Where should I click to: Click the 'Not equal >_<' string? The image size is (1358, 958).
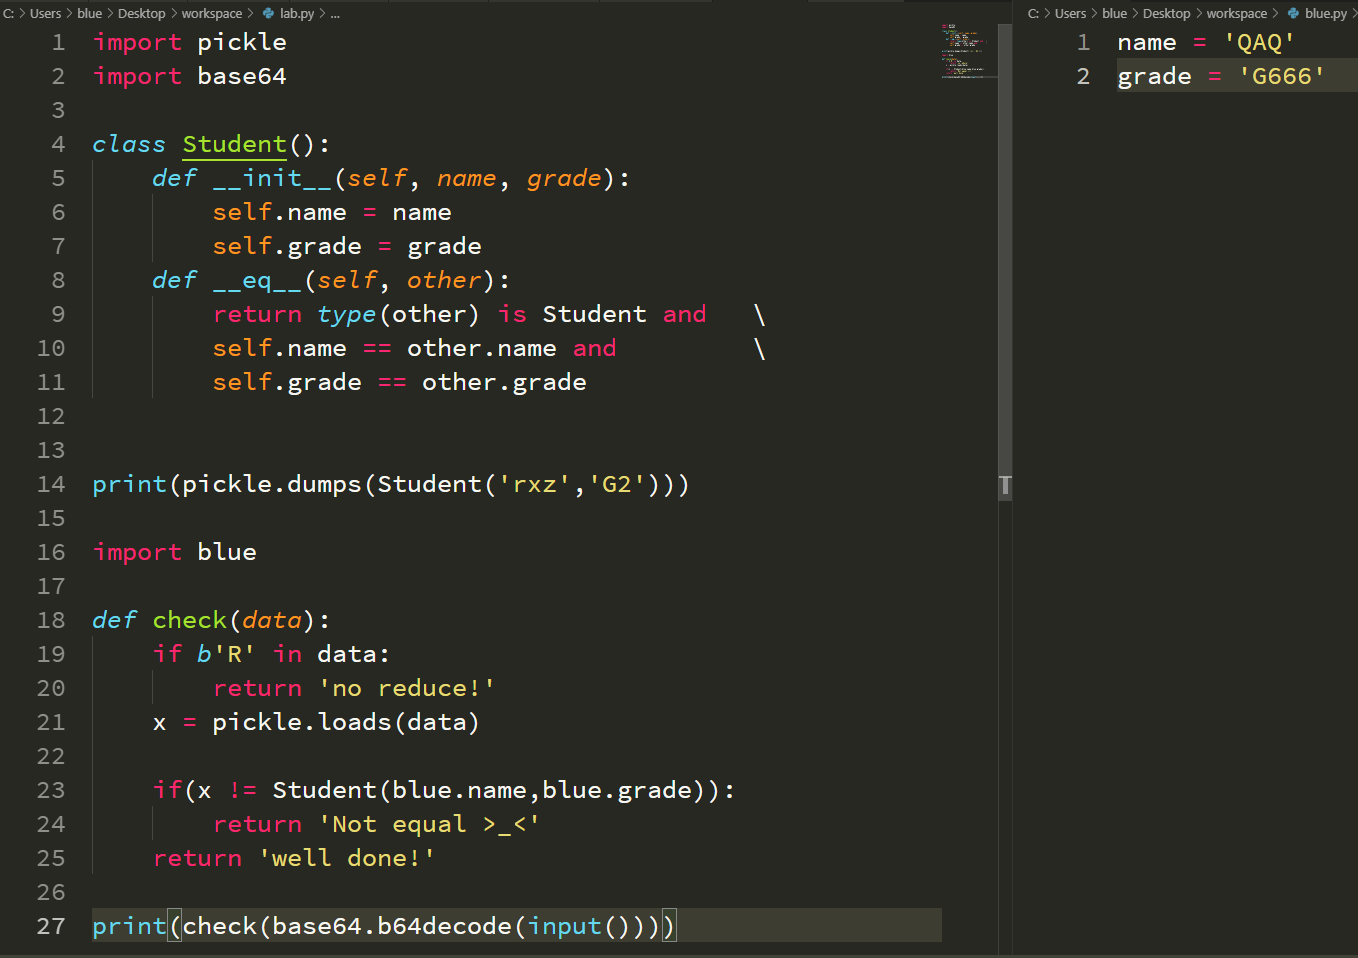[x=430, y=824]
